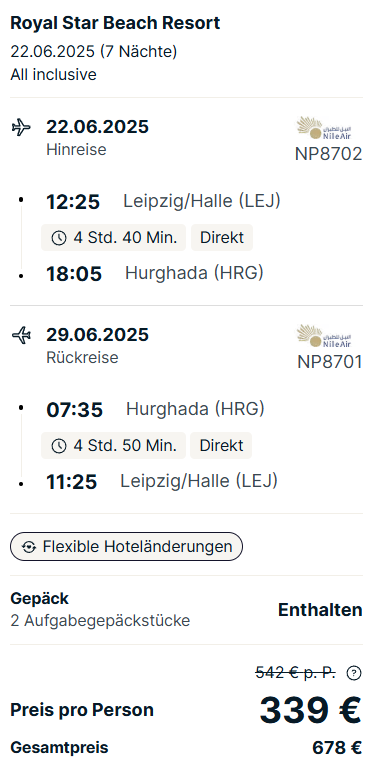Click the clock icon beside 4 Std. 50 Min.
This screenshot has height=777, width=373.
pyautogui.click(x=59, y=446)
